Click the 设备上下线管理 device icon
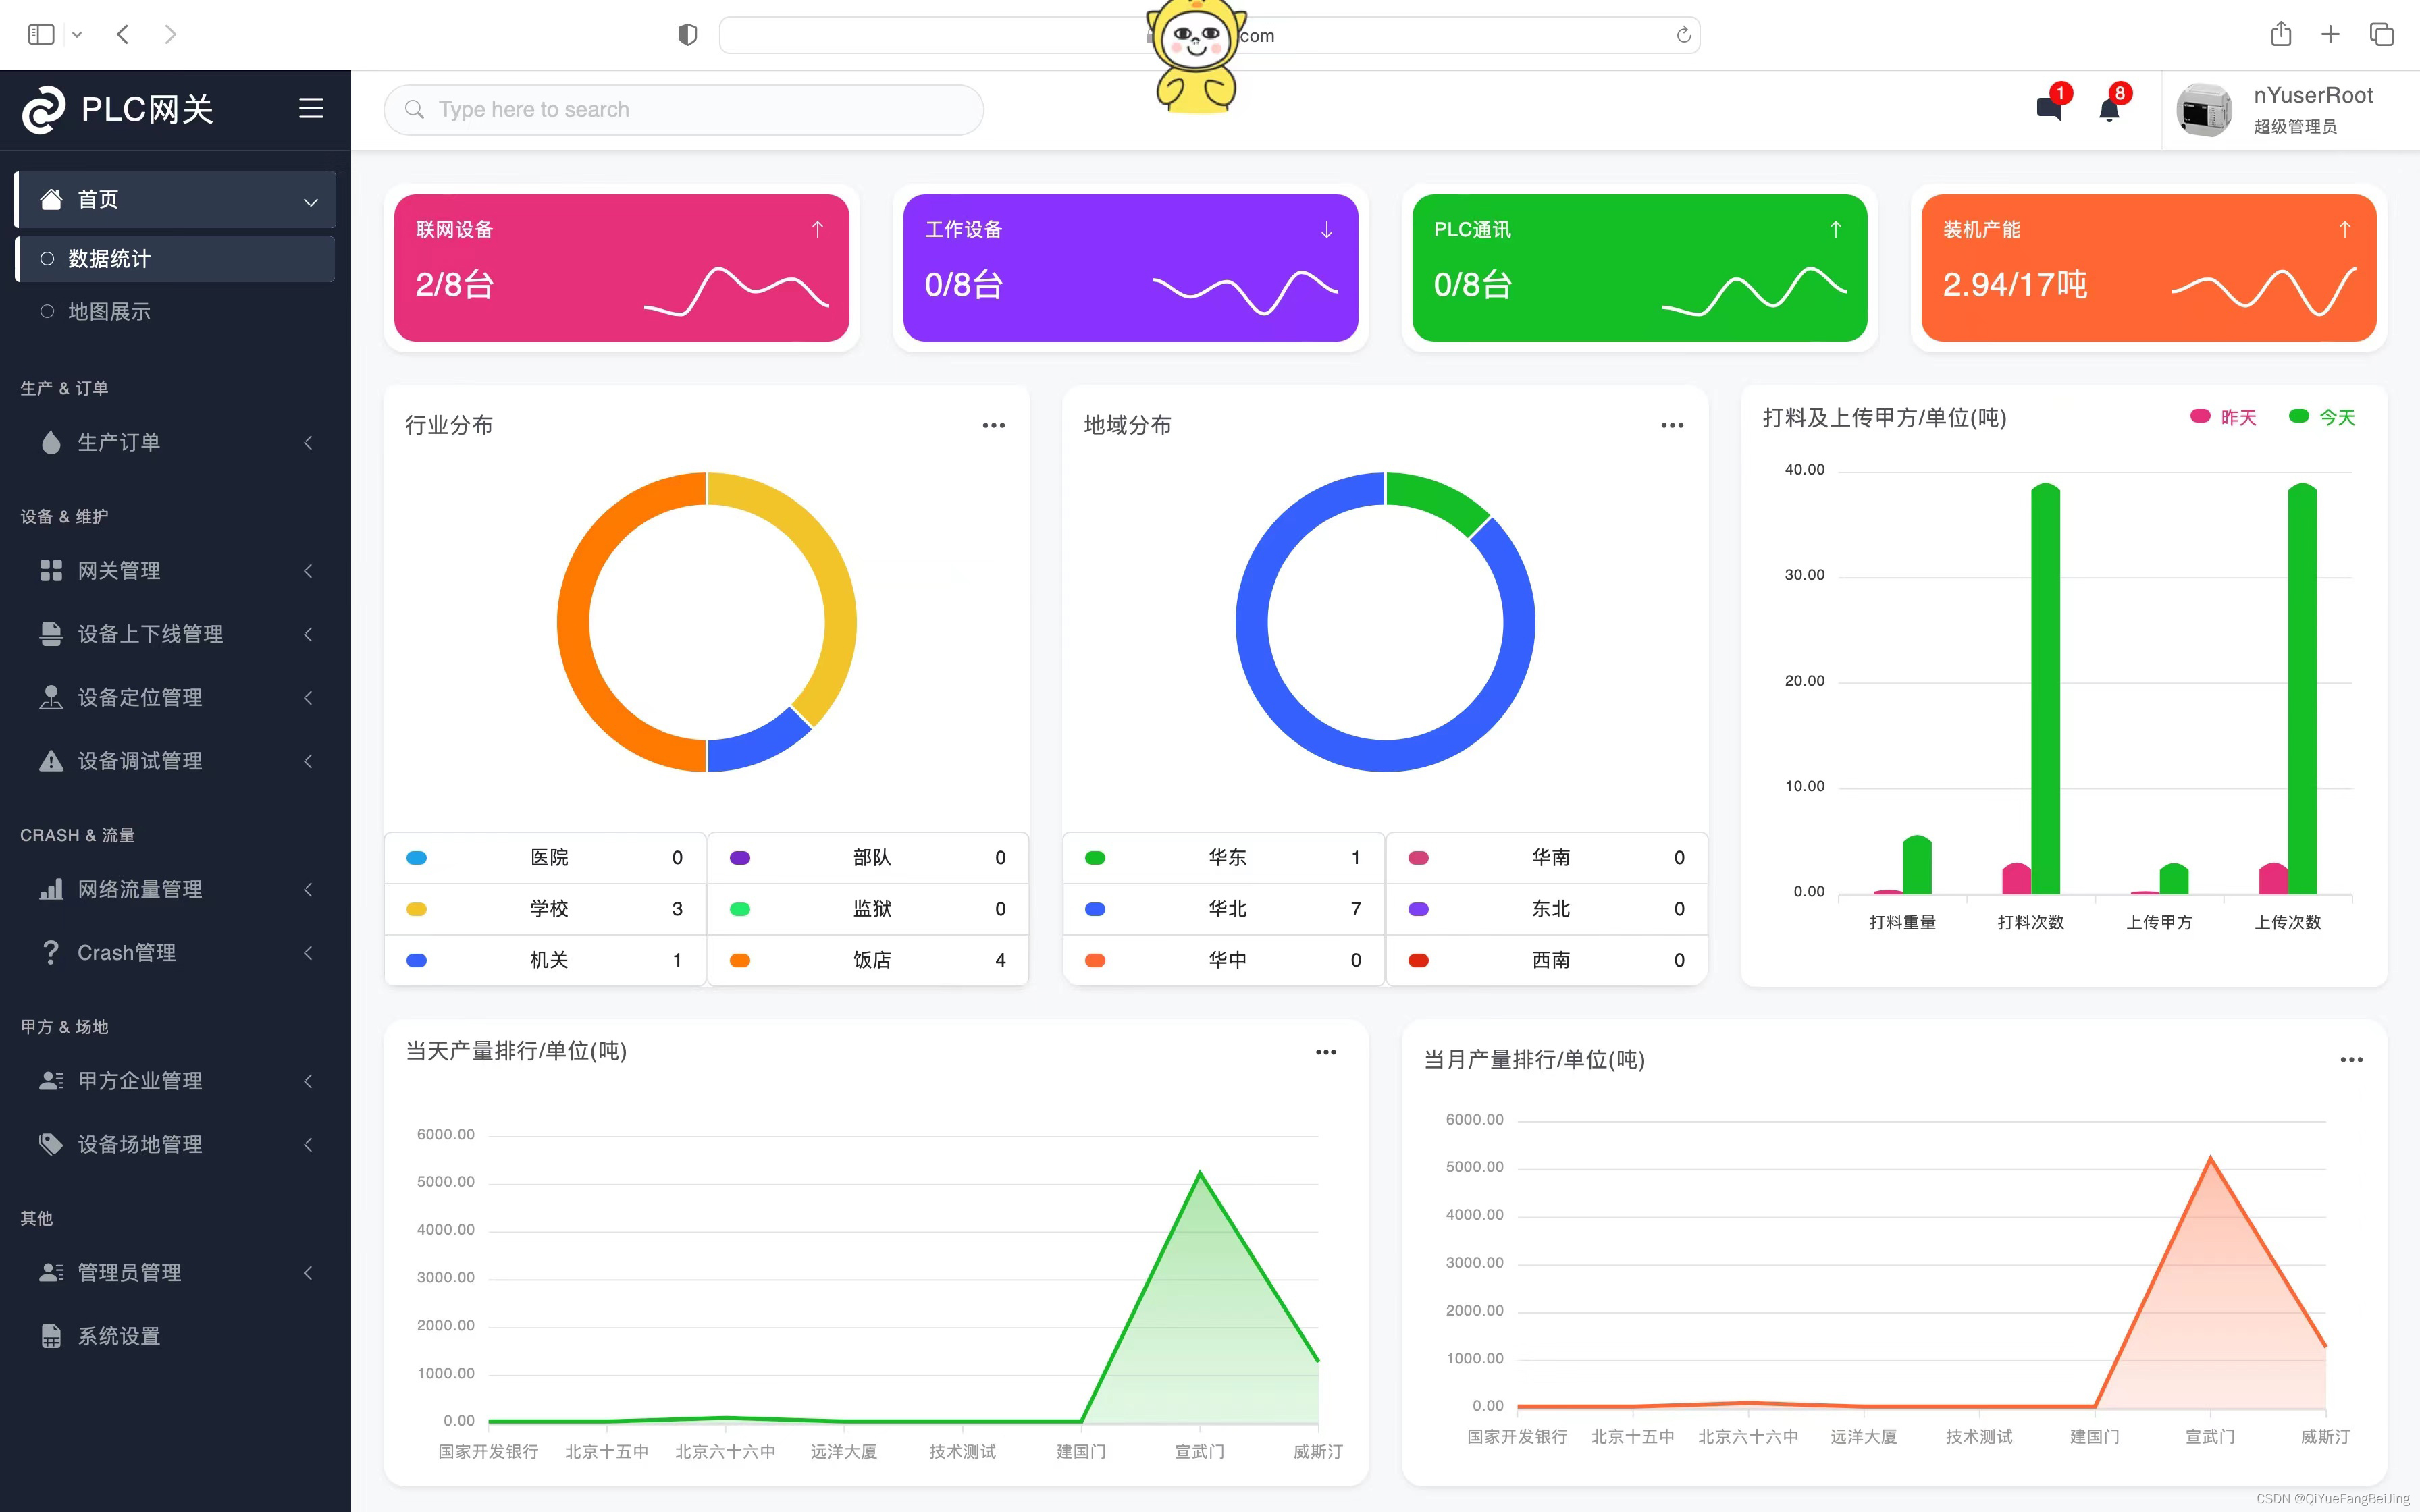This screenshot has height=1512, width=2420. coord(47,632)
